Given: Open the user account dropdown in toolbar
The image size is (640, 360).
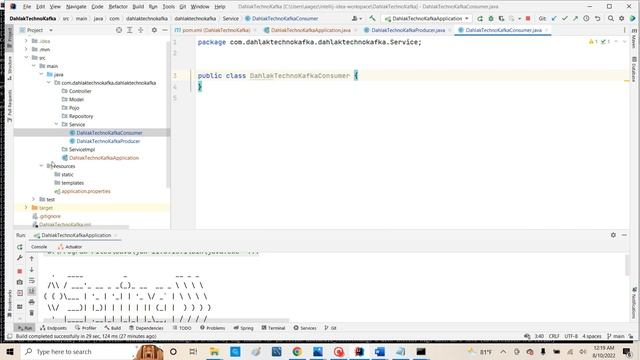Looking at the screenshot, I should pos(357,18).
